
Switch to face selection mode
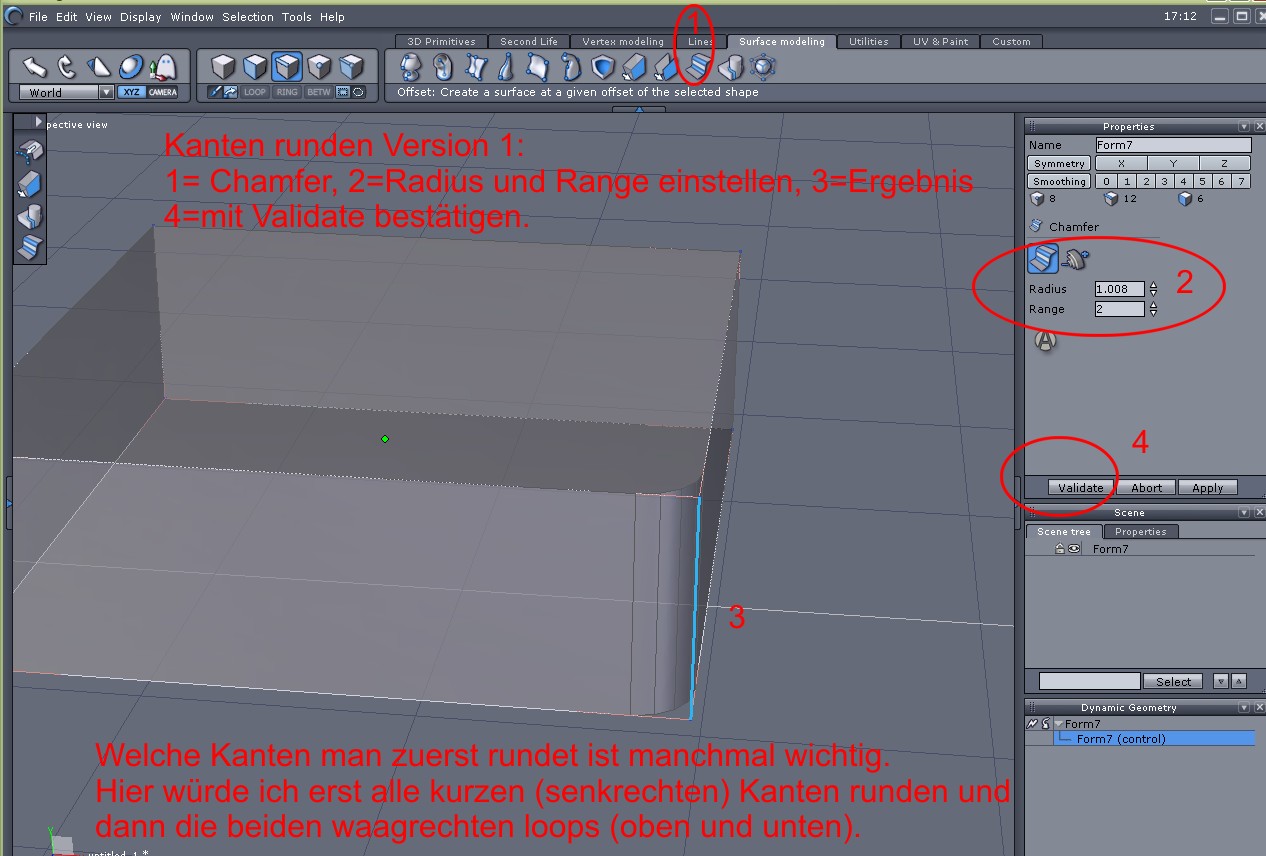(x=255, y=67)
